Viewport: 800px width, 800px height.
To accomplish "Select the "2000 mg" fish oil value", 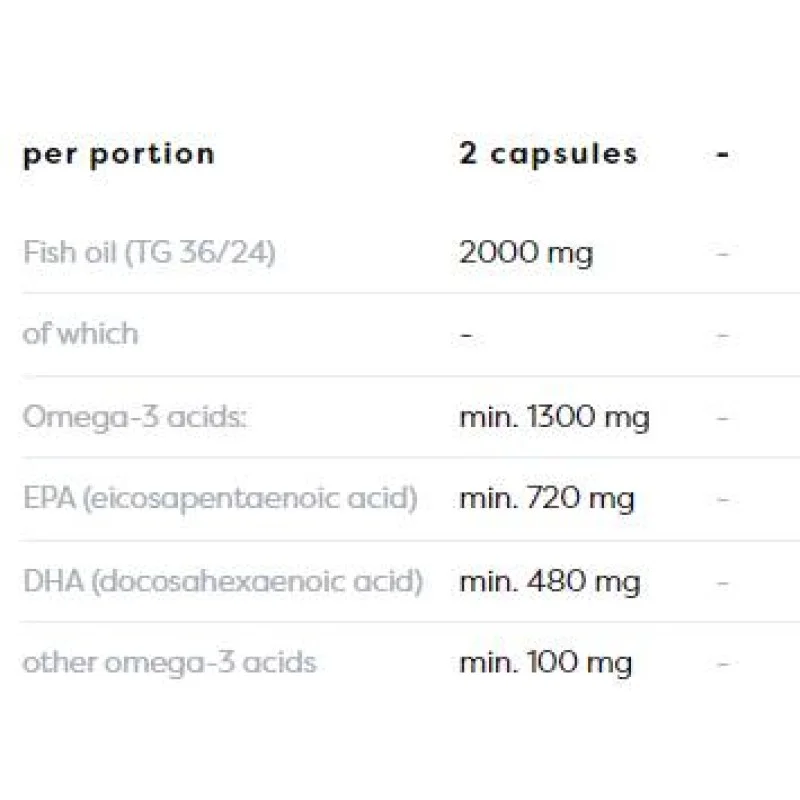I will (525, 252).
